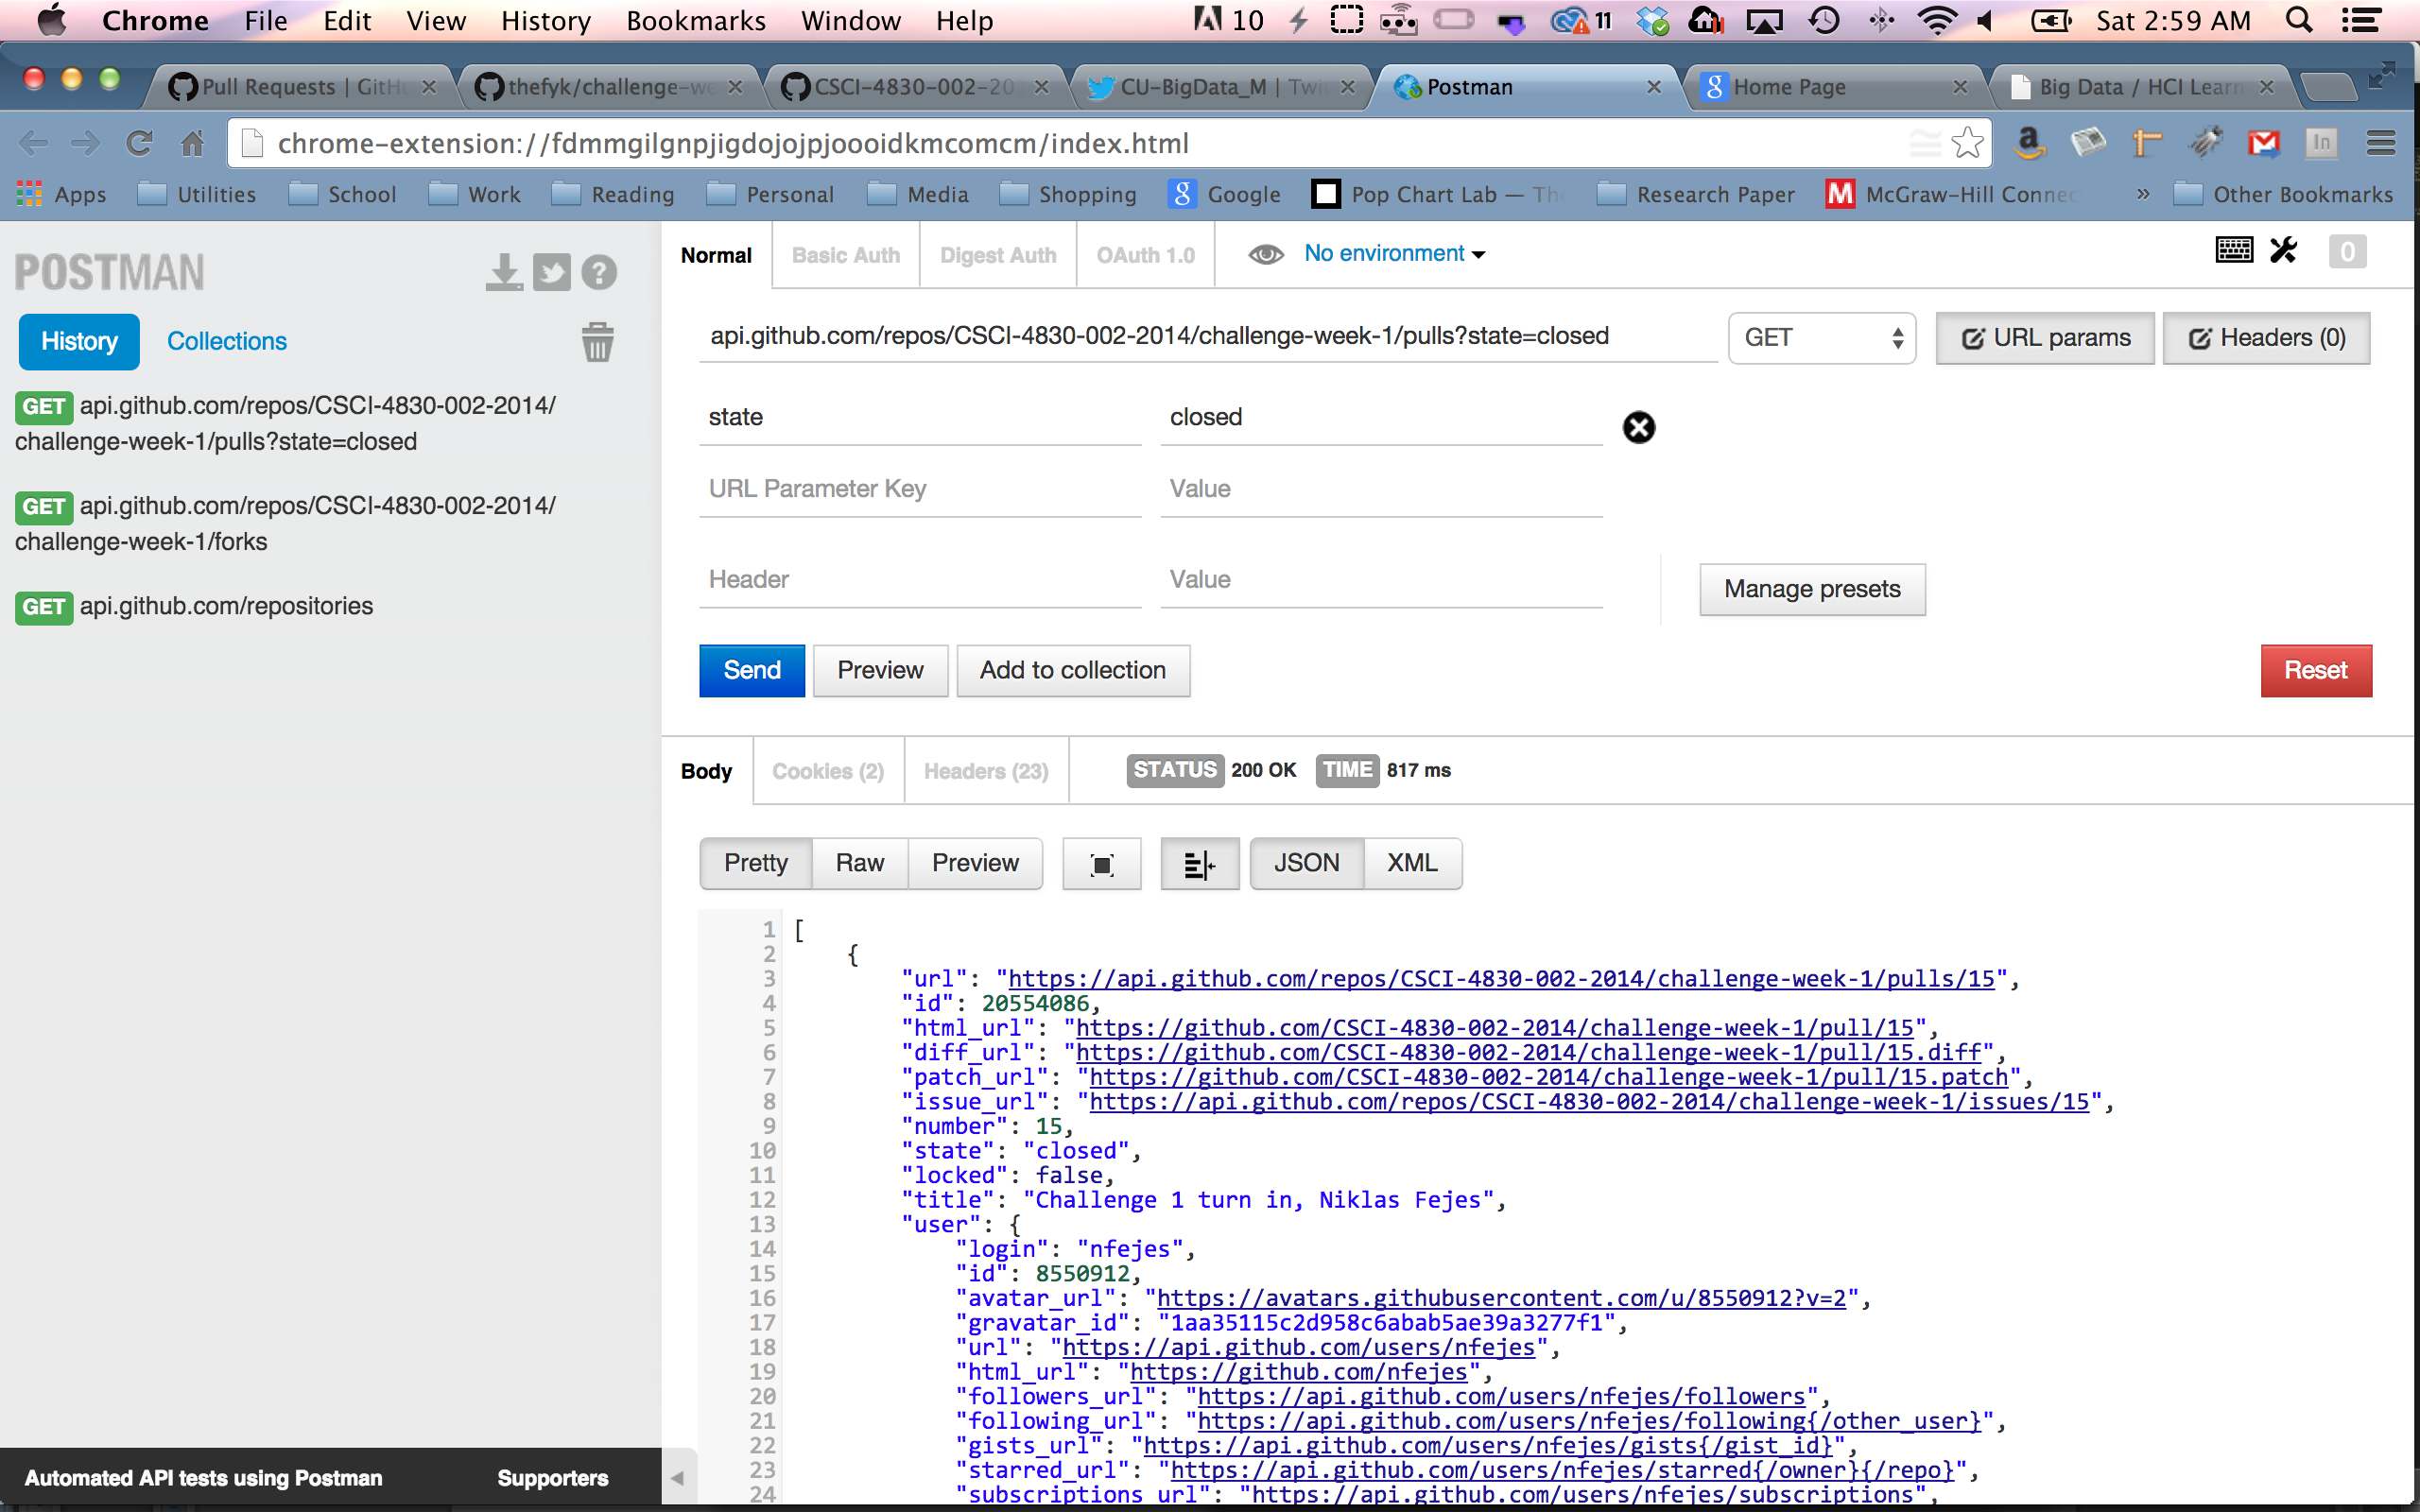Collapse the sidebar arrow

[x=677, y=1478]
